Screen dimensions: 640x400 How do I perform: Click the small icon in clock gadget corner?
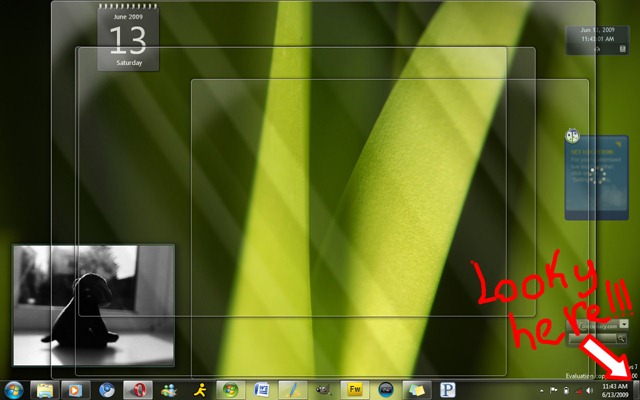point(622,49)
